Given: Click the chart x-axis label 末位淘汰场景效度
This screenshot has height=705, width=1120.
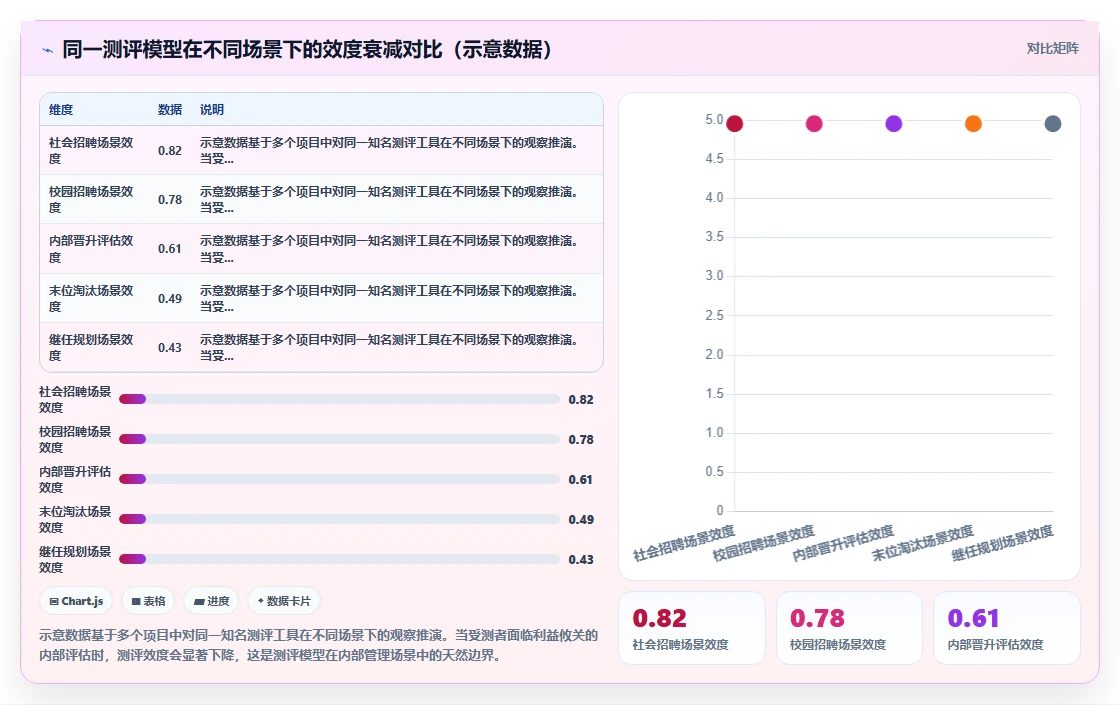Looking at the screenshot, I should pyautogui.click(x=923, y=543).
